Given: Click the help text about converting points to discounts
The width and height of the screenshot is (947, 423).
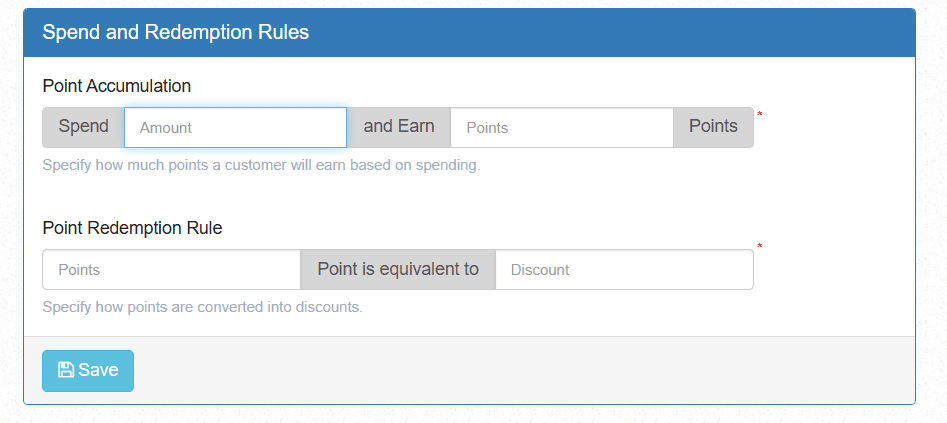Looking at the screenshot, I should pyautogui.click(x=202, y=307).
